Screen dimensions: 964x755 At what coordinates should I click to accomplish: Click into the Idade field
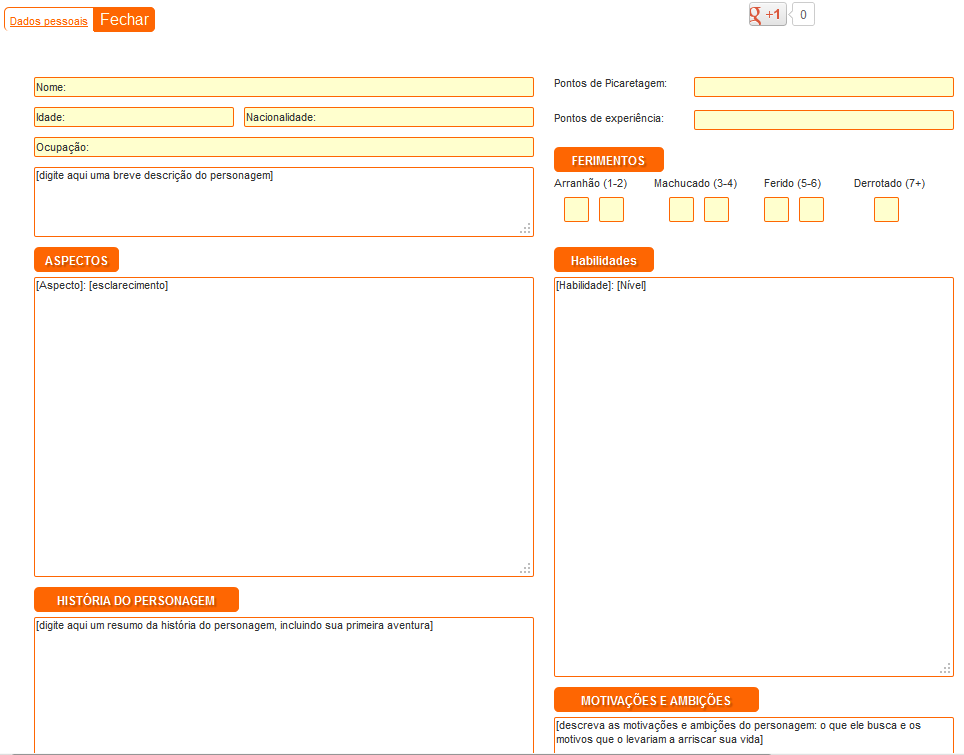pos(134,117)
